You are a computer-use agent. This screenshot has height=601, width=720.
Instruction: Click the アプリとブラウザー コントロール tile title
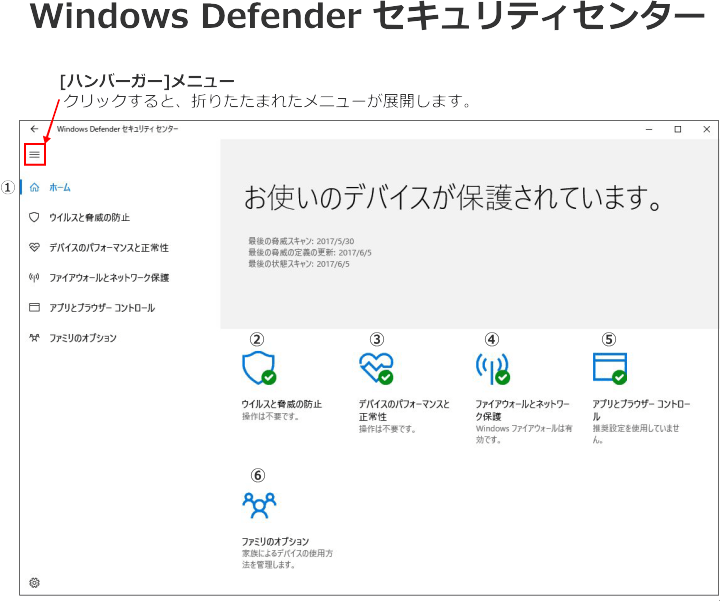point(641,410)
